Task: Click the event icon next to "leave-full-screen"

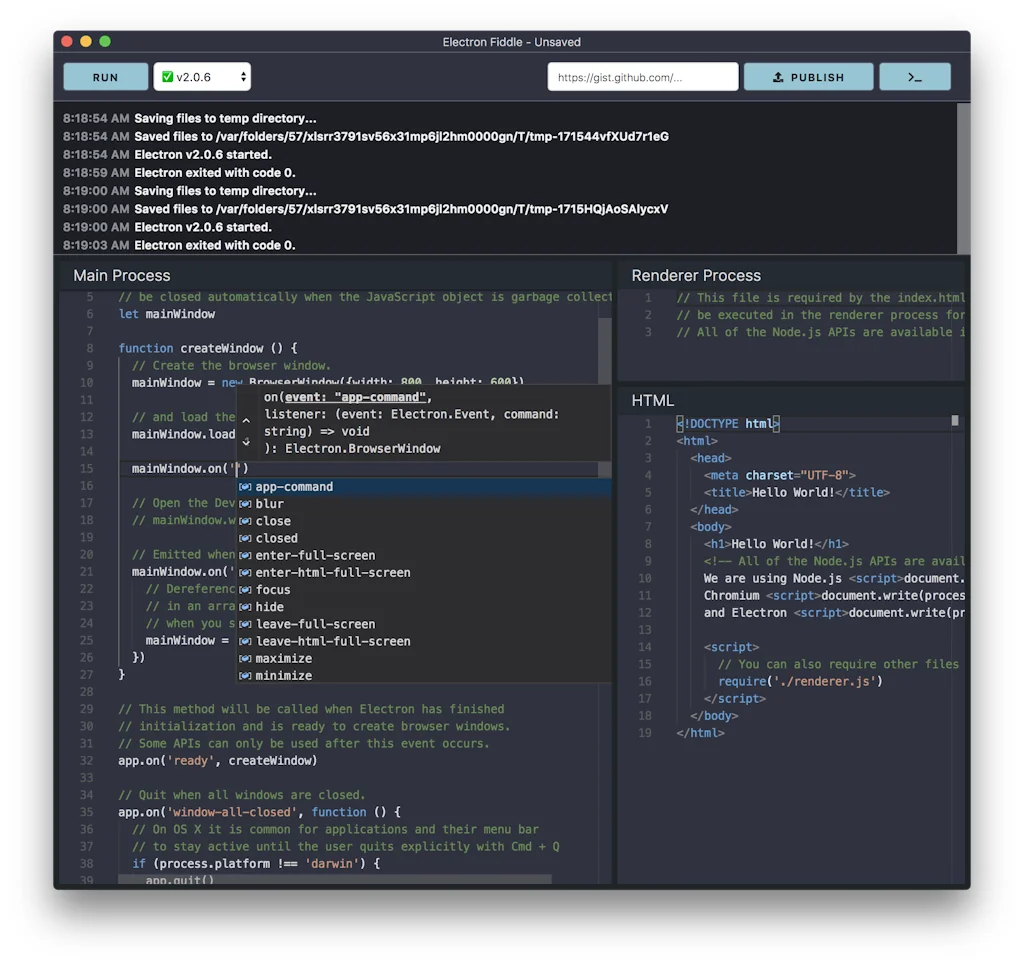Action: pyautogui.click(x=245, y=623)
